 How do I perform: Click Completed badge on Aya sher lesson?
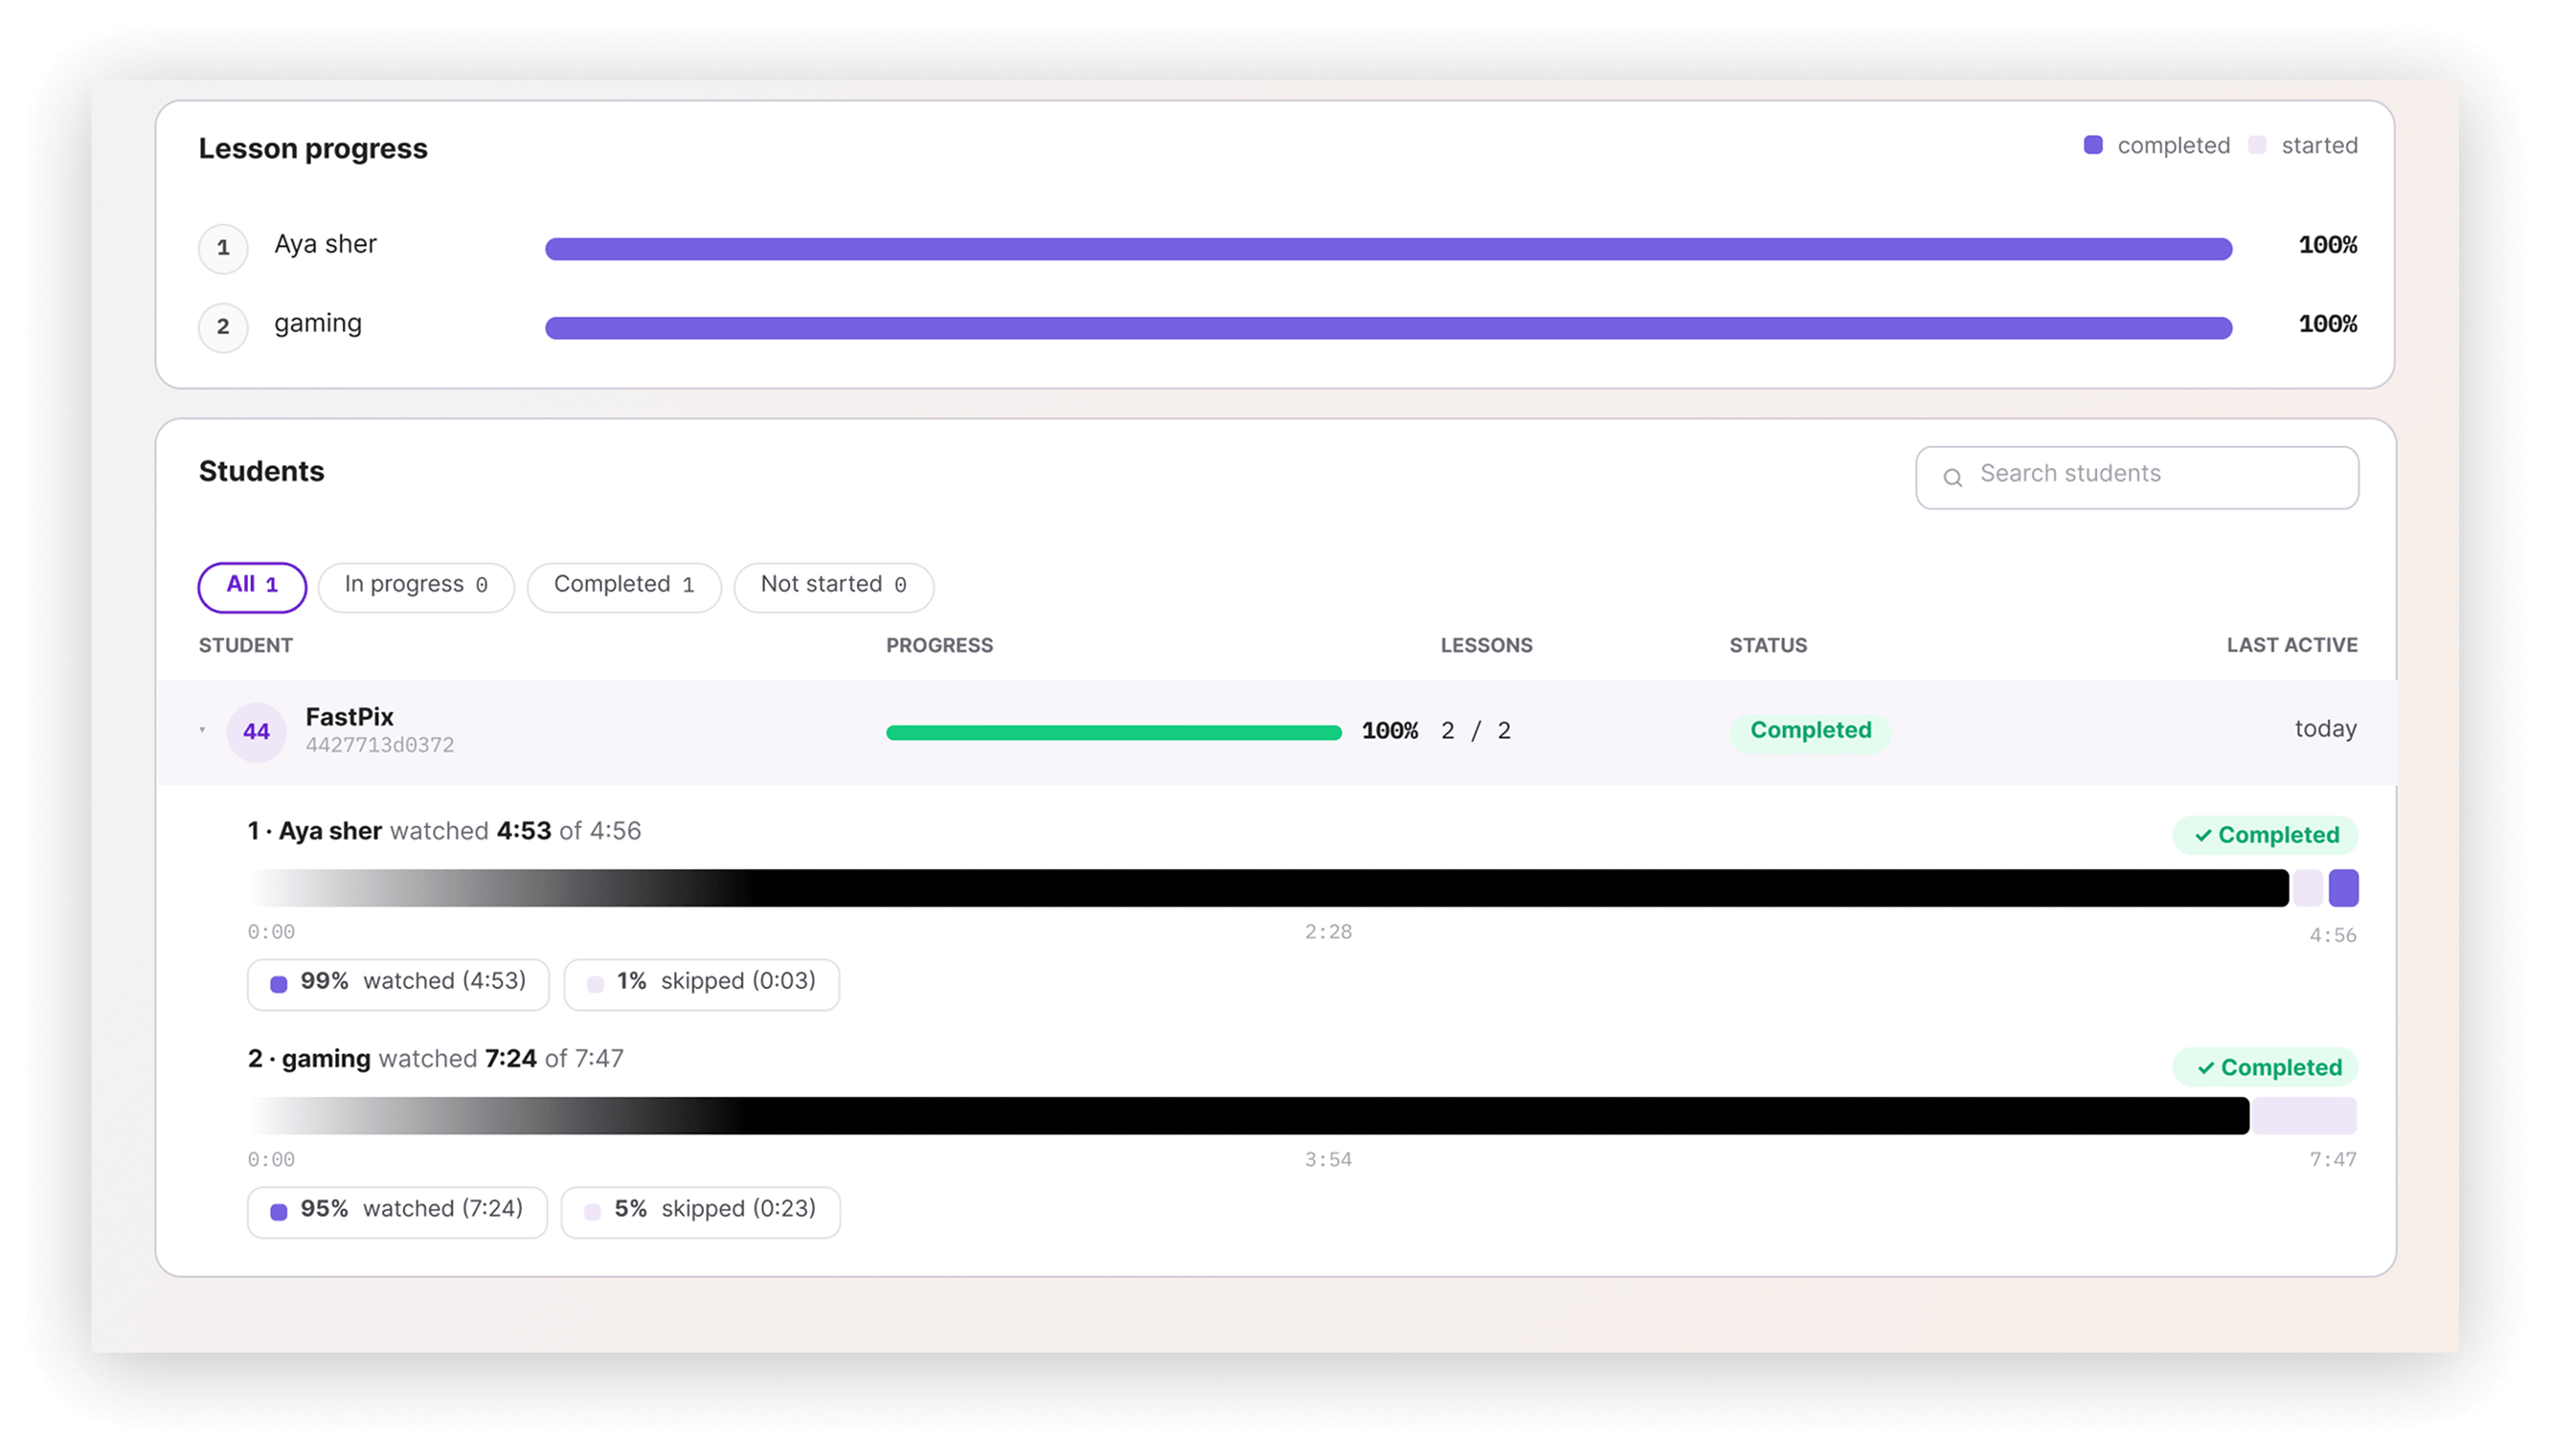pyautogui.click(x=2265, y=835)
